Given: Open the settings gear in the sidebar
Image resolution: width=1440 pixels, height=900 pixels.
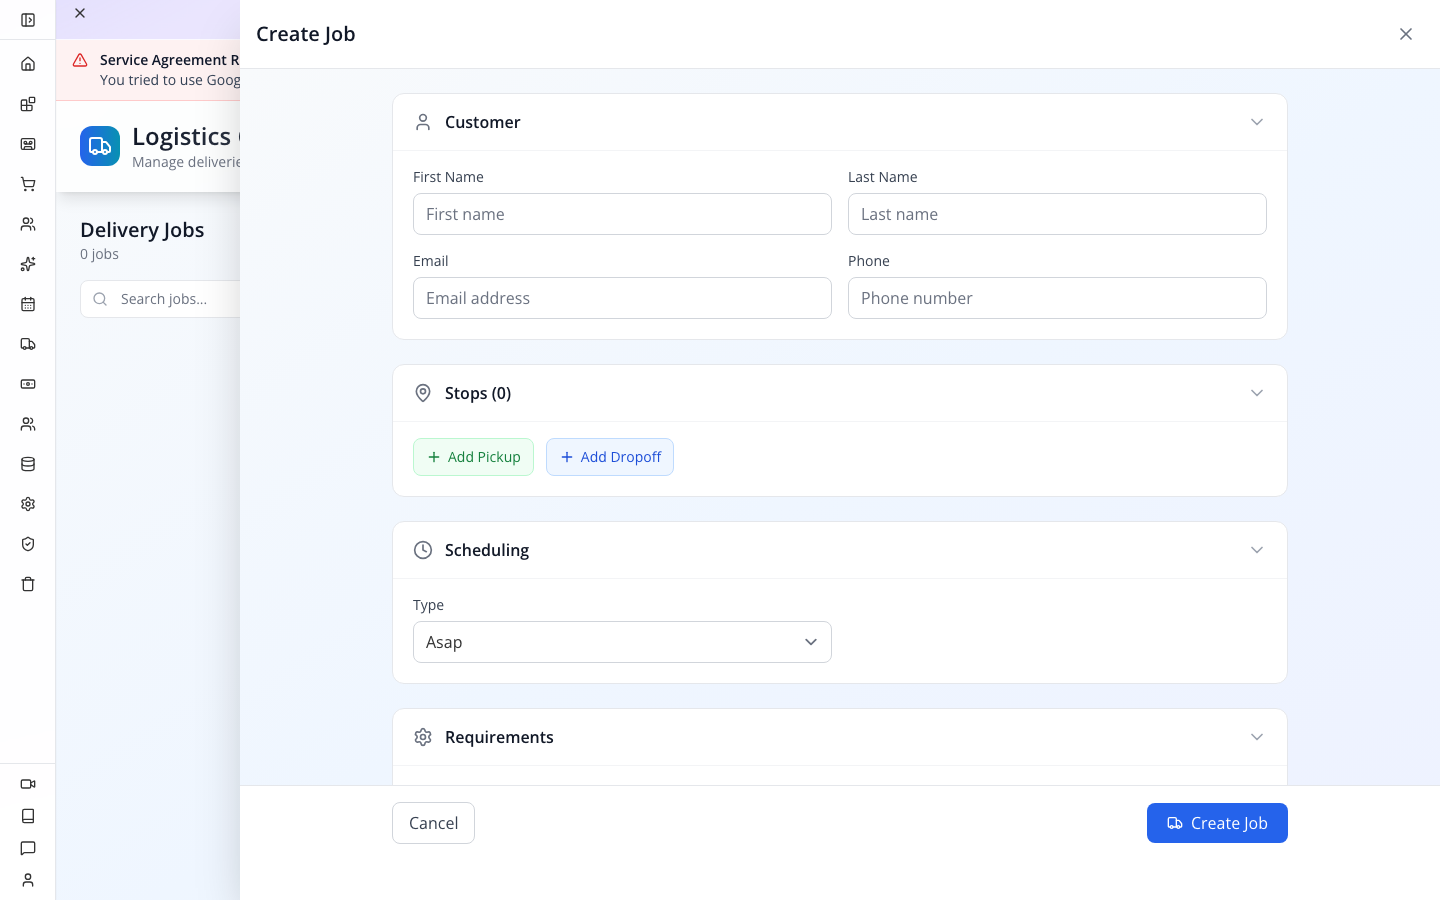Looking at the screenshot, I should pyautogui.click(x=28, y=504).
